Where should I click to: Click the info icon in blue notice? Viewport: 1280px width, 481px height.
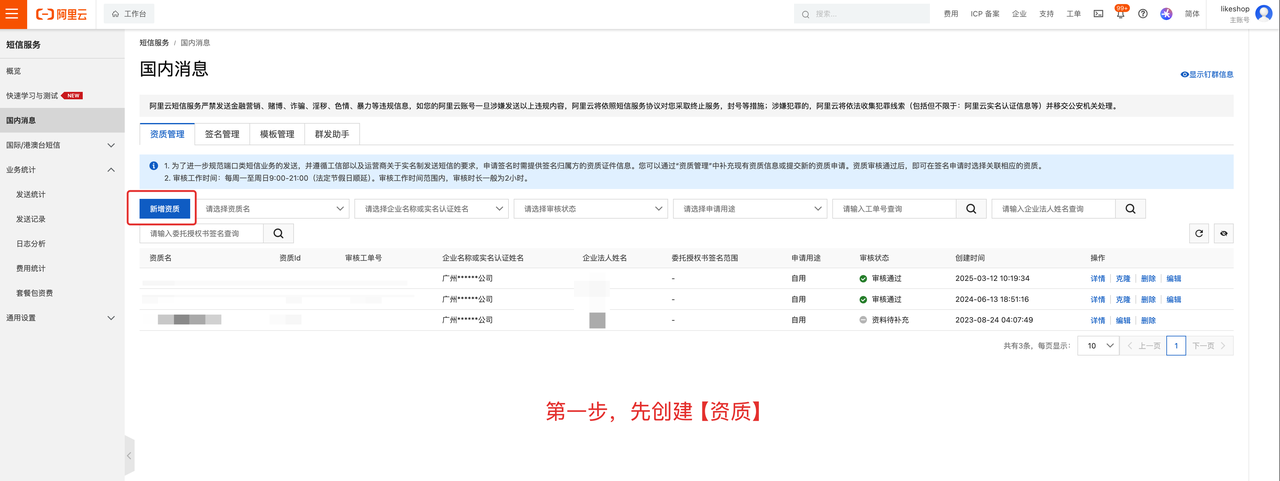coord(154,165)
